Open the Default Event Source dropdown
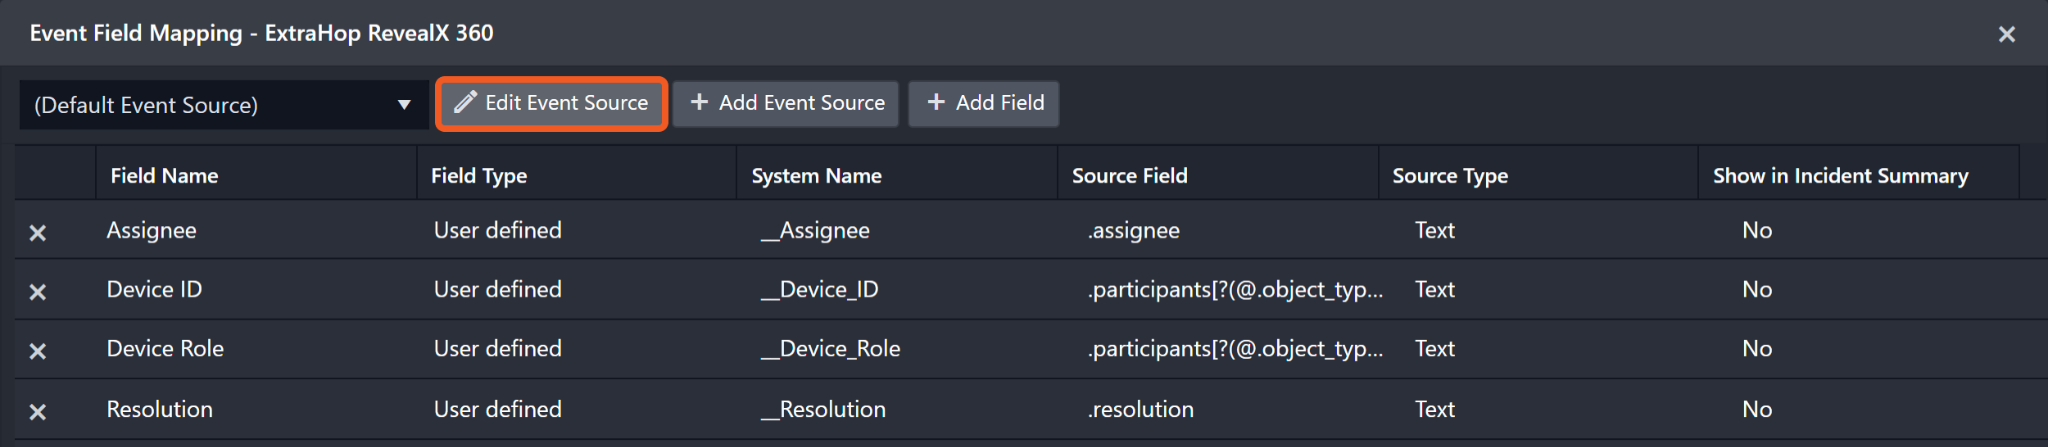 [x=223, y=105]
